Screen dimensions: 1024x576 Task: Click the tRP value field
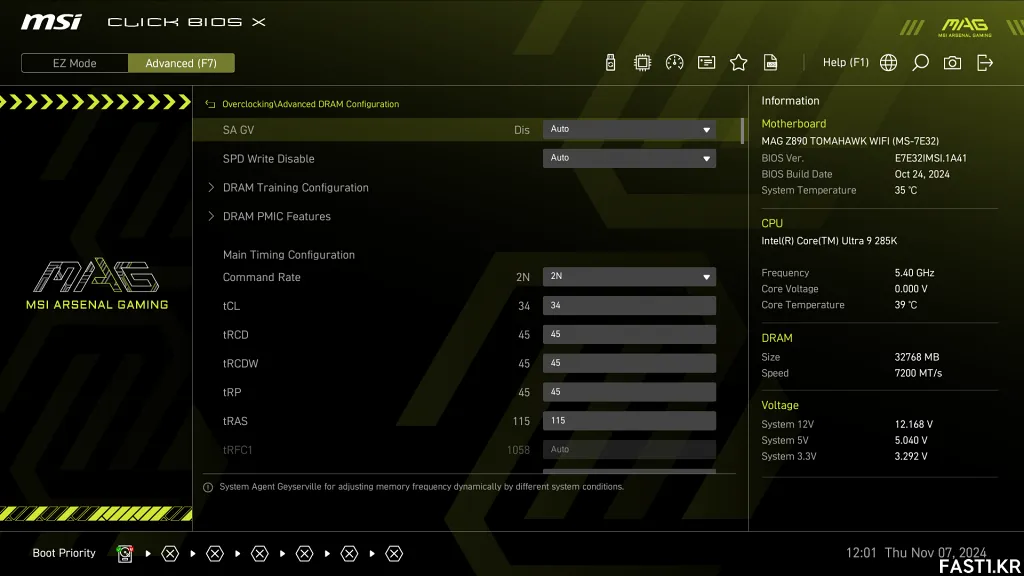[x=629, y=392]
